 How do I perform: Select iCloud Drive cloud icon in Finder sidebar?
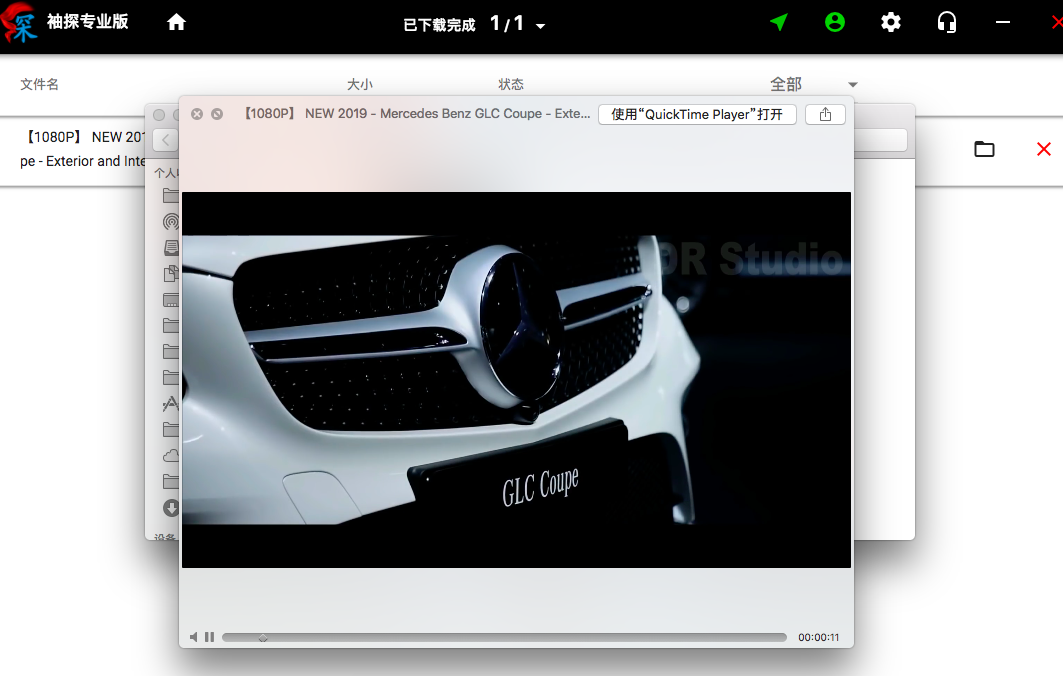[171, 456]
